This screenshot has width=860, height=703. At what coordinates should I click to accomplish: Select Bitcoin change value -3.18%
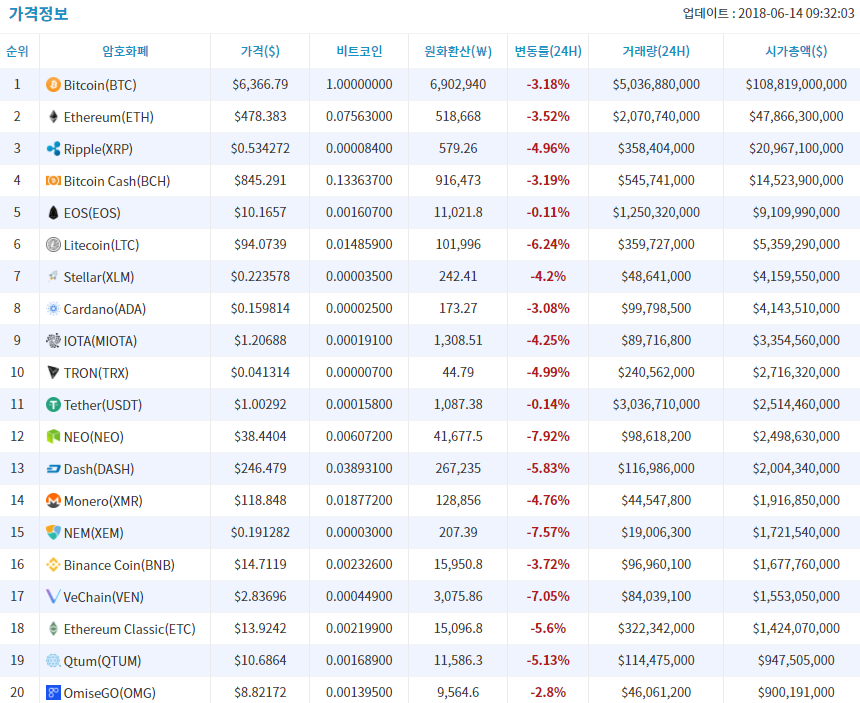click(548, 84)
